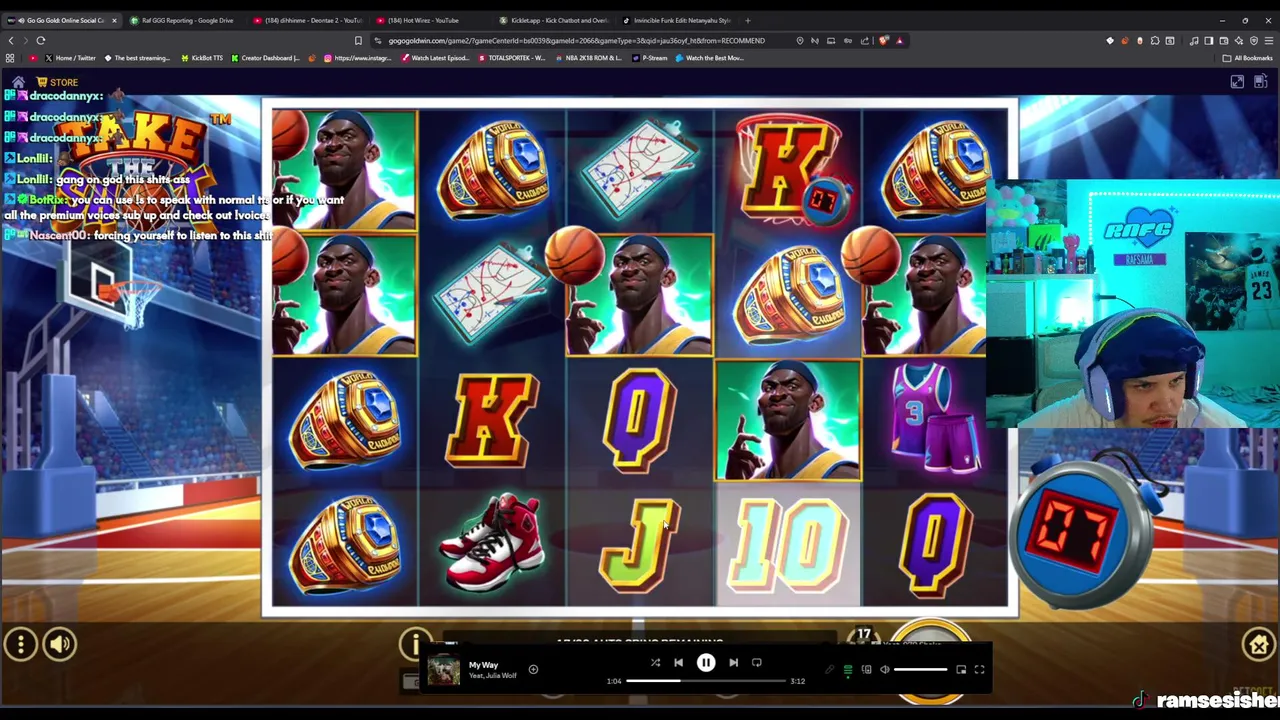1280x720 pixels.
Task: Reload the page
Action: pos(41,41)
